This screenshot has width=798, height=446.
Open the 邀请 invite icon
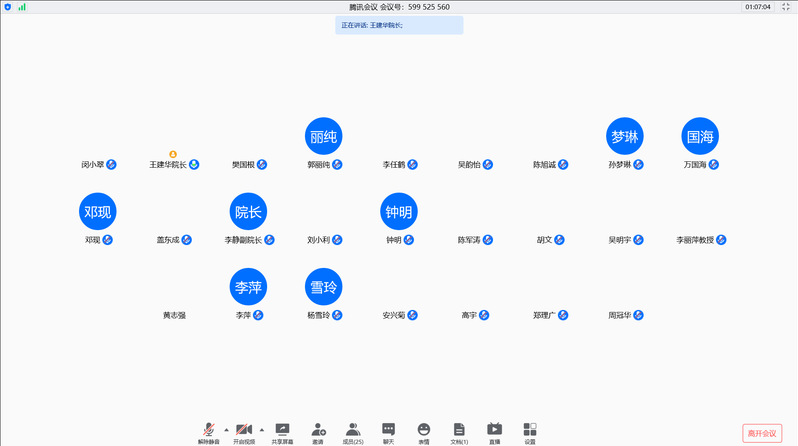[318, 430]
